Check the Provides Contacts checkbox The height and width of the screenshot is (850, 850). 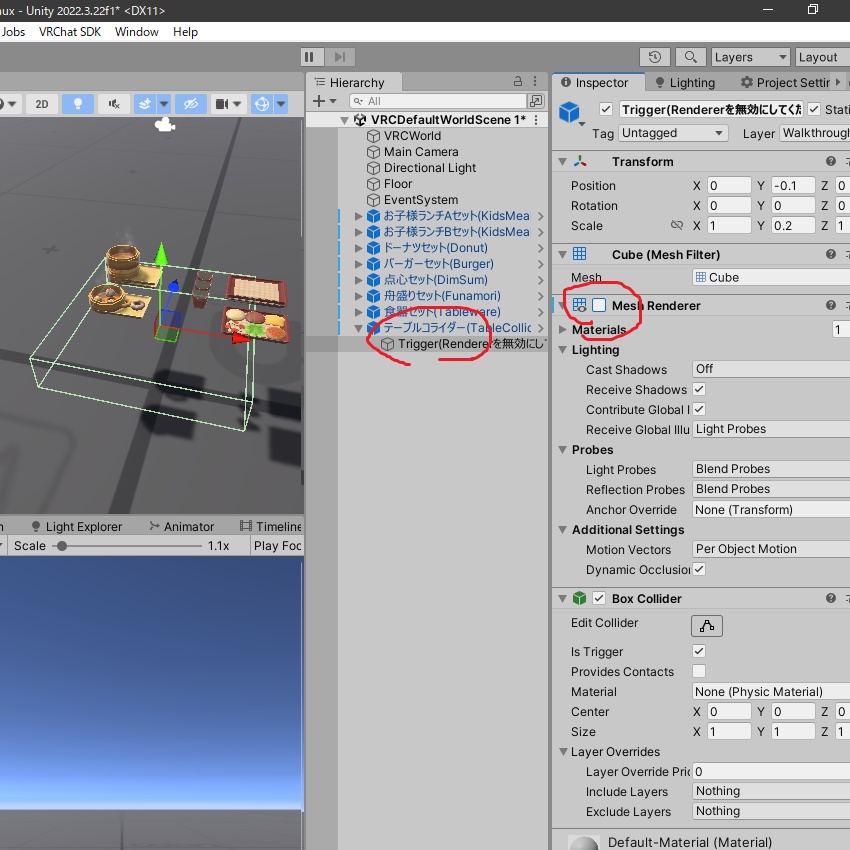699,671
